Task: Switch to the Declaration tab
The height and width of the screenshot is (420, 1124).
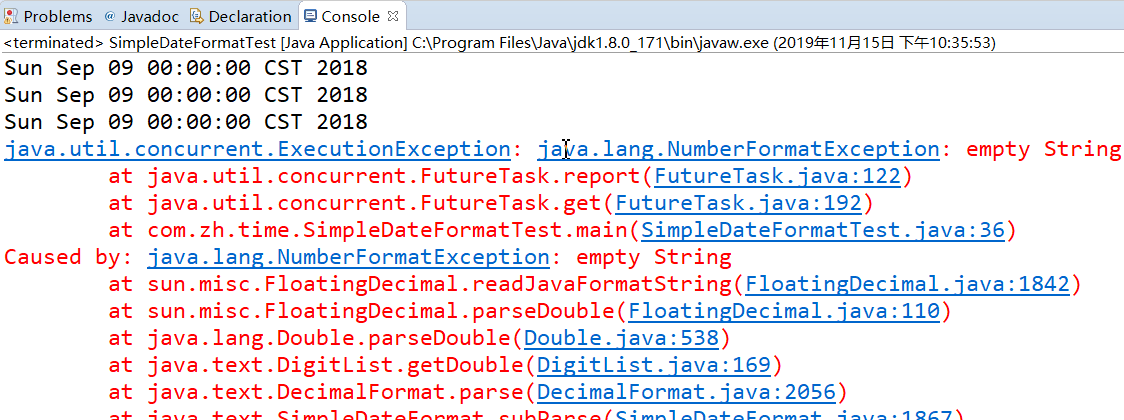Action: pos(250,16)
